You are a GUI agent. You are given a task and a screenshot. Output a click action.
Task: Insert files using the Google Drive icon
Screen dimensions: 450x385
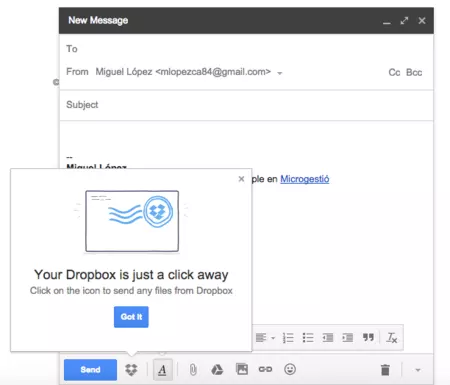pos(217,370)
